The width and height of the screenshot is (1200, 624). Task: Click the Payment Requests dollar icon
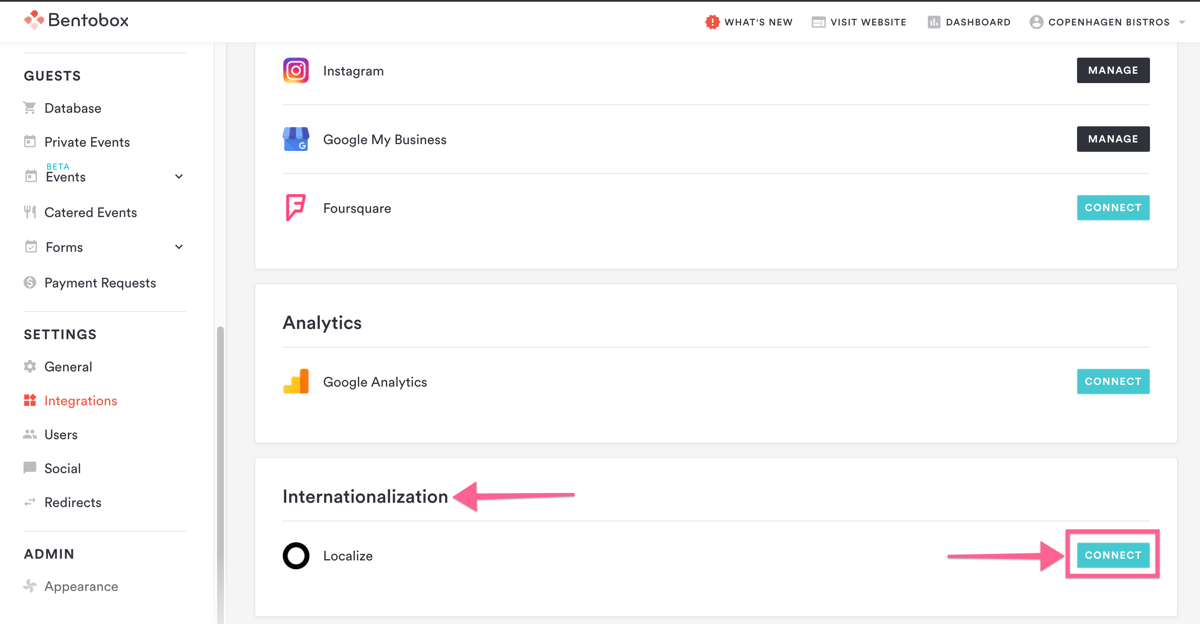coord(30,283)
